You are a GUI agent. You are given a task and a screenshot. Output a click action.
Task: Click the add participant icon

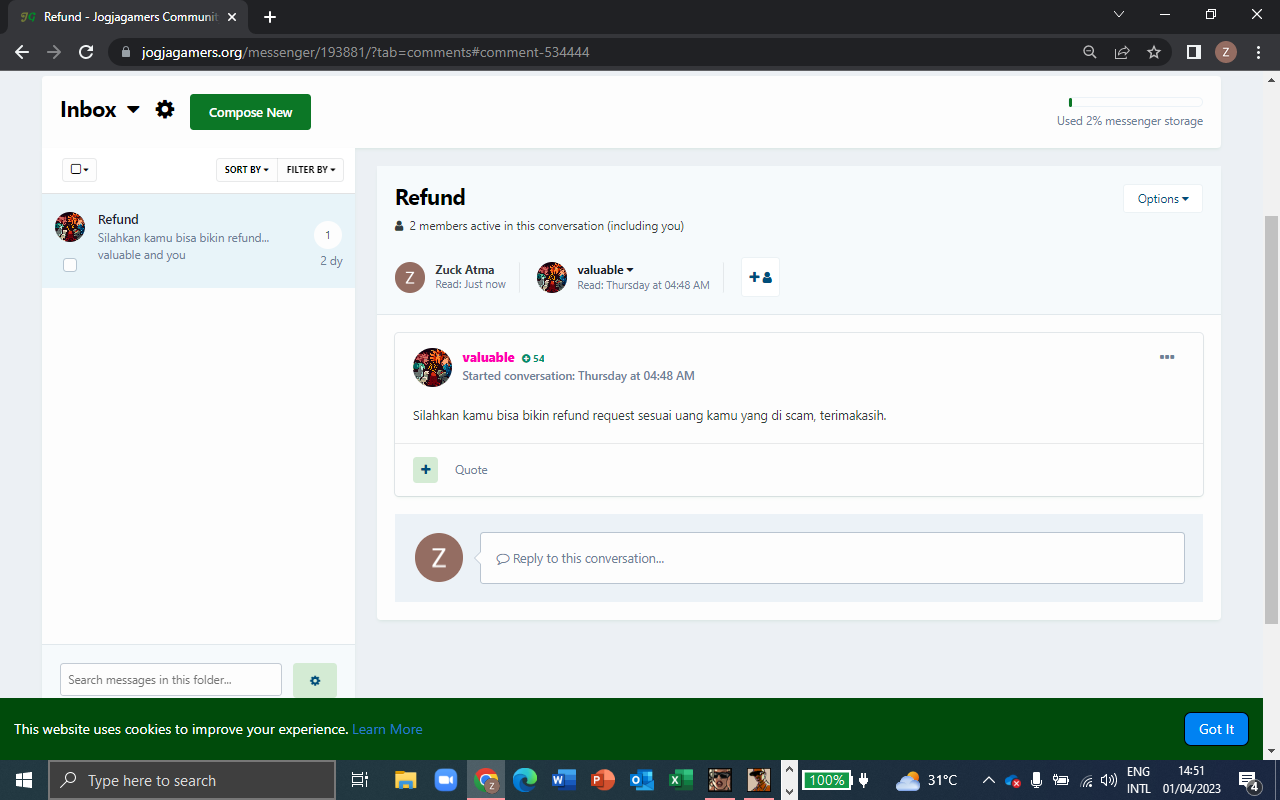(760, 277)
